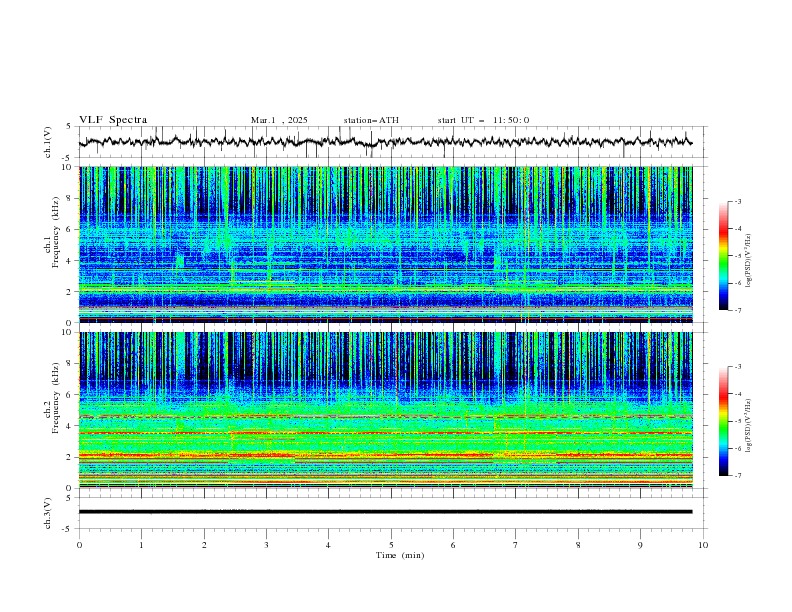Click inside the ch.1 spectrogram plot
This screenshot has width=792, height=612.
pos(386,244)
